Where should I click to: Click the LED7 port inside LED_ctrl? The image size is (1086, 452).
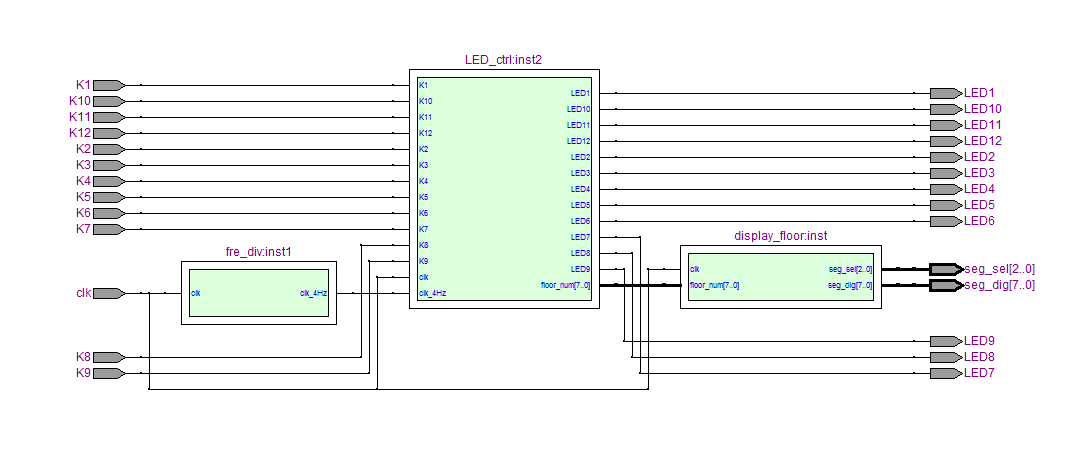(x=580, y=237)
